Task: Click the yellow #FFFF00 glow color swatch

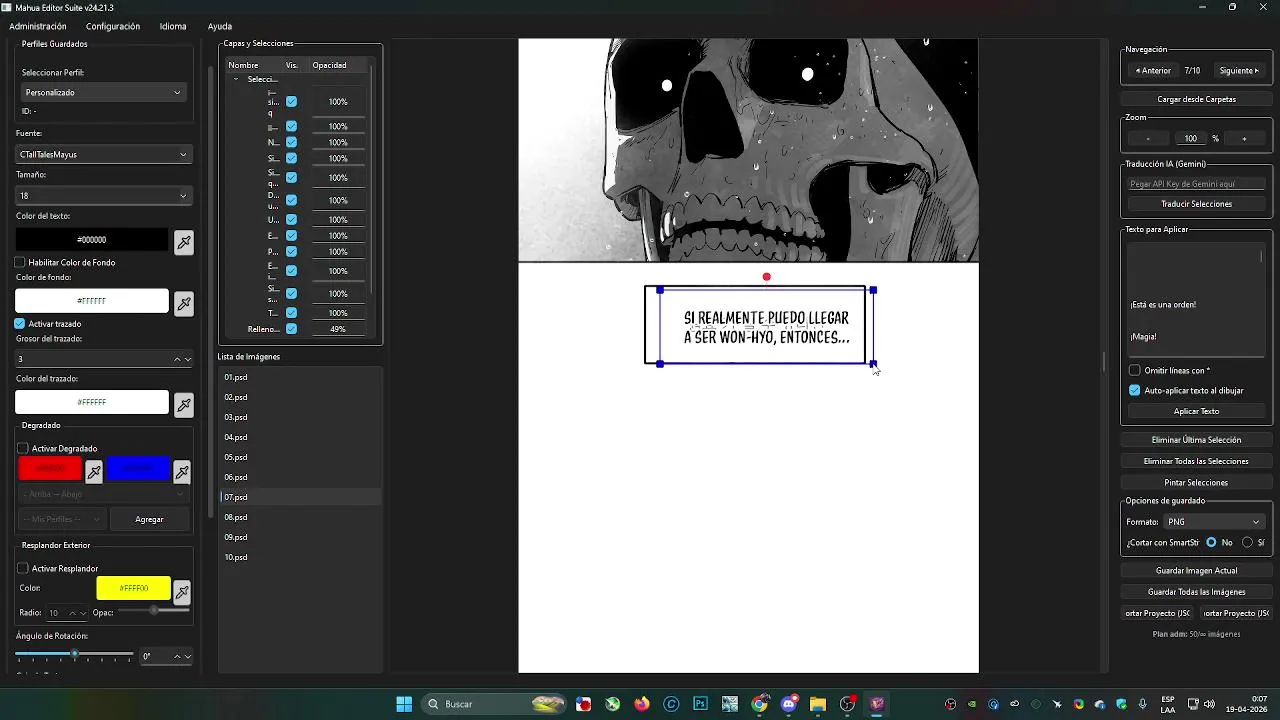Action: tap(134, 589)
